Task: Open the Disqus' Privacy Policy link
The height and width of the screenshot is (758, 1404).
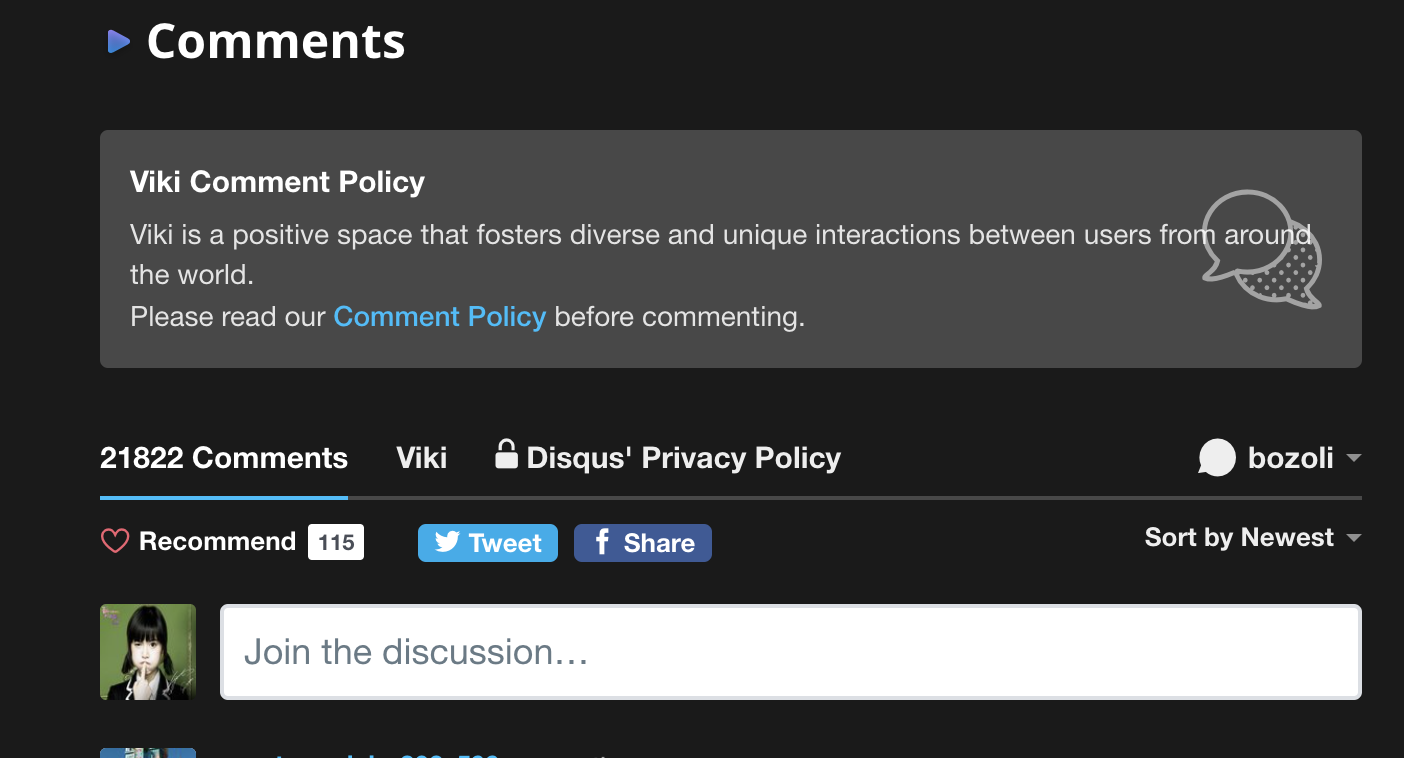Action: click(683, 458)
